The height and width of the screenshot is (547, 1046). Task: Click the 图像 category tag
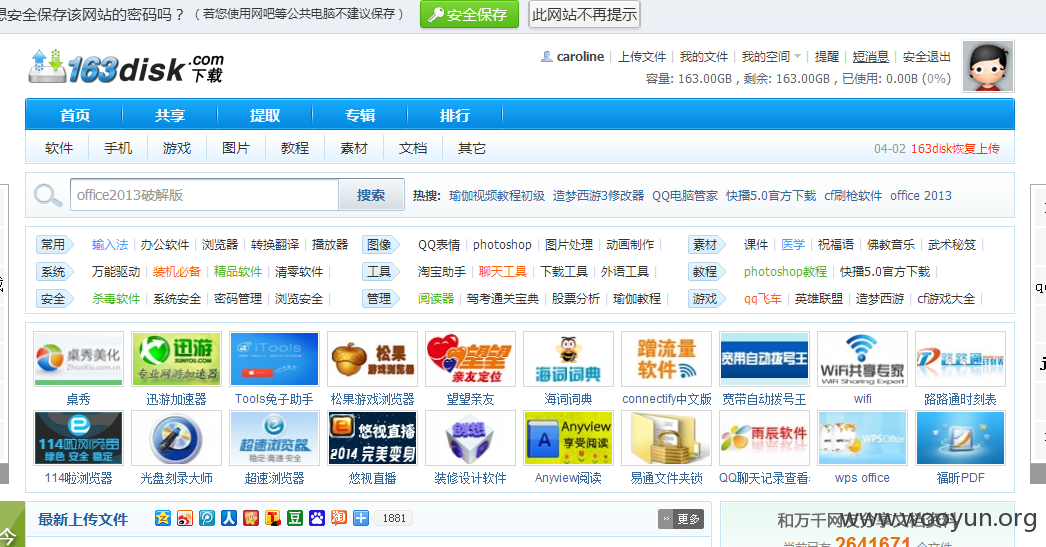(380, 245)
